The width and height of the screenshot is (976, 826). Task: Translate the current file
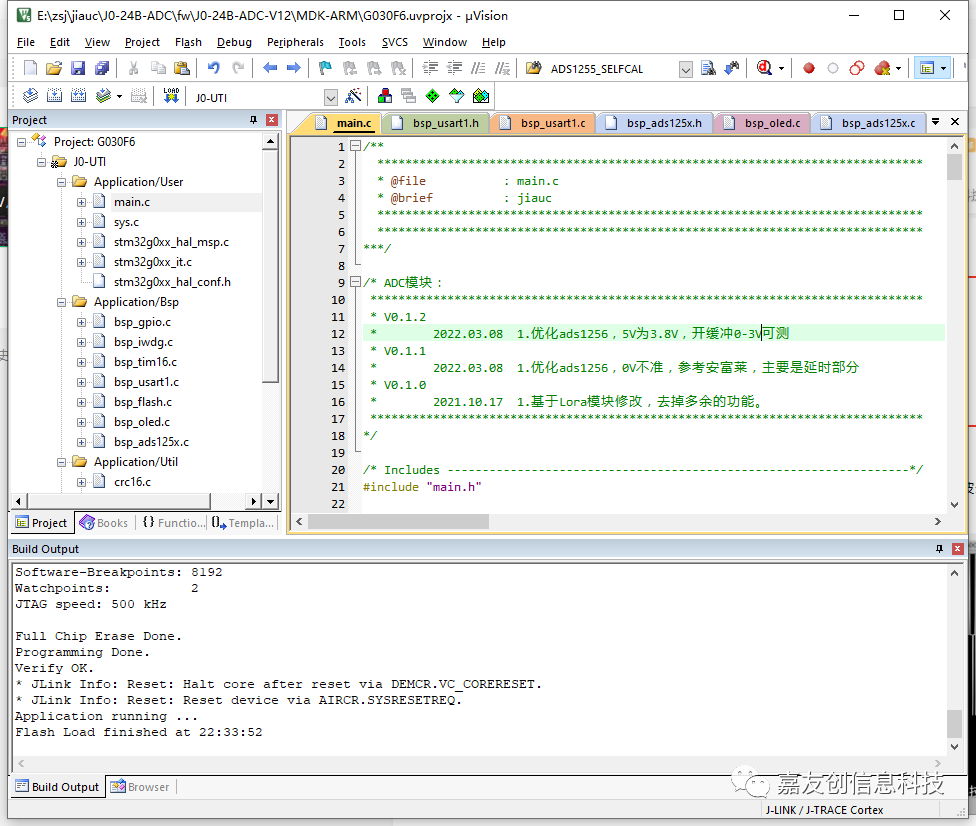tap(30, 96)
